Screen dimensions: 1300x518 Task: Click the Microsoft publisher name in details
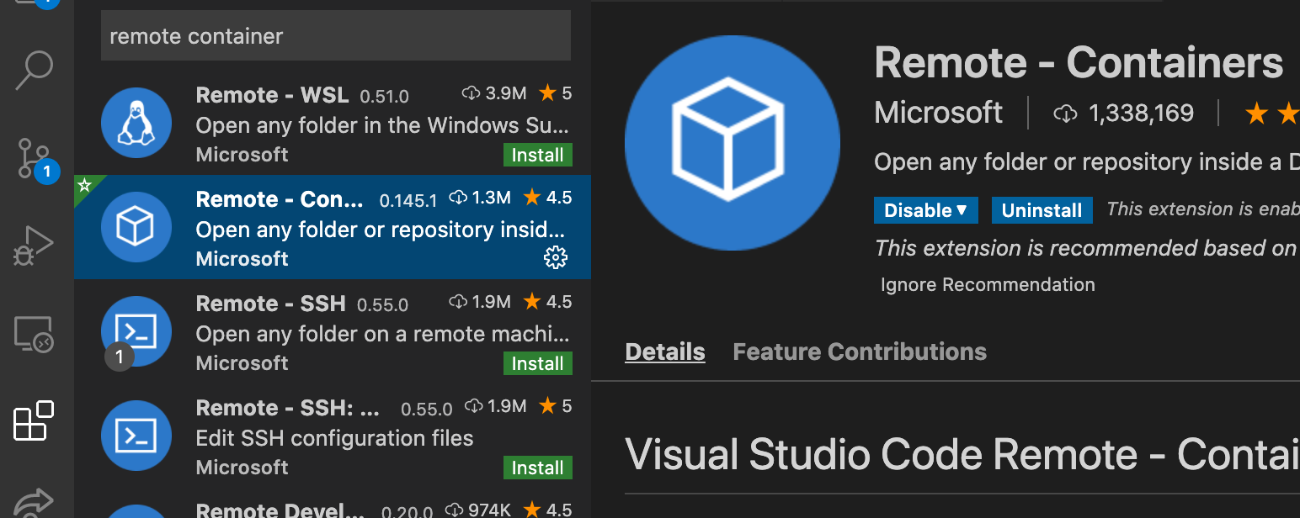pos(938,113)
